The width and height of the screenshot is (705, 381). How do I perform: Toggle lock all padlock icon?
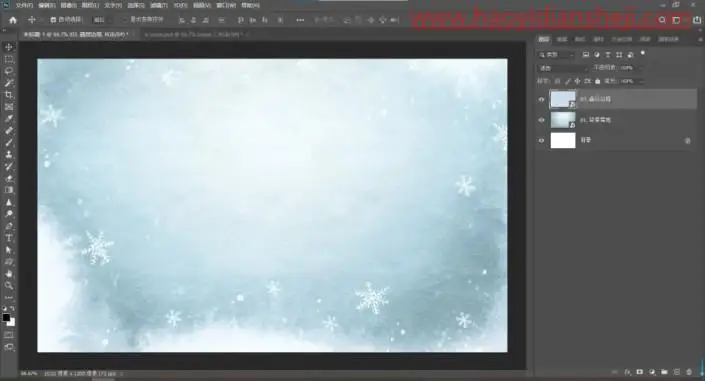pos(597,81)
